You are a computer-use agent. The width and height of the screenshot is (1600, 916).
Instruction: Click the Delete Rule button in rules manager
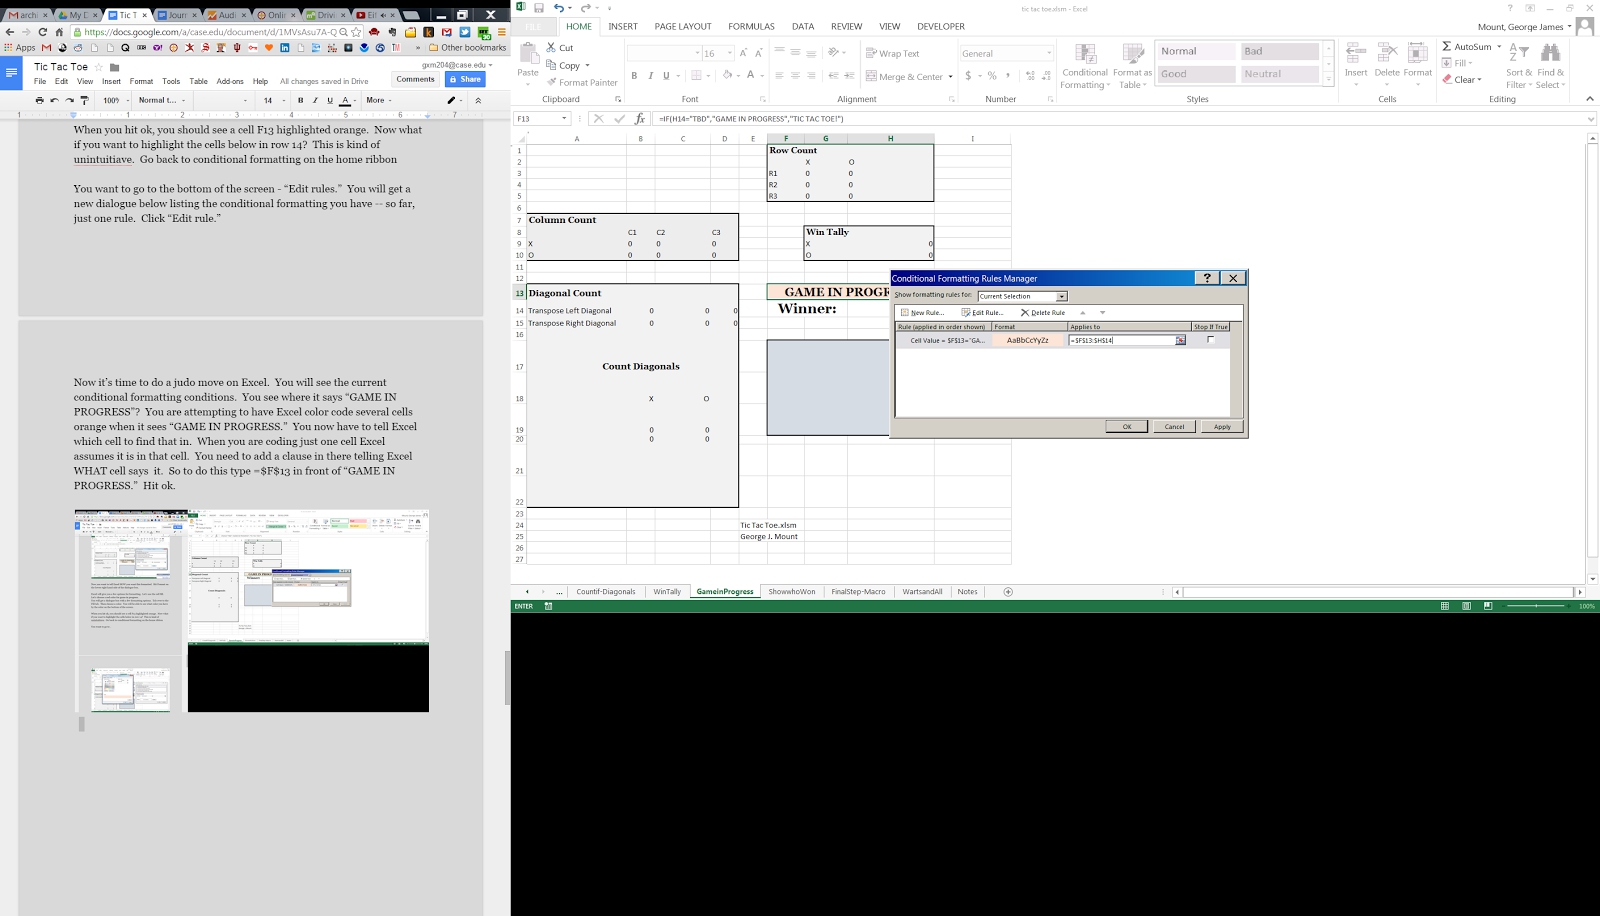[x=1043, y=313]
